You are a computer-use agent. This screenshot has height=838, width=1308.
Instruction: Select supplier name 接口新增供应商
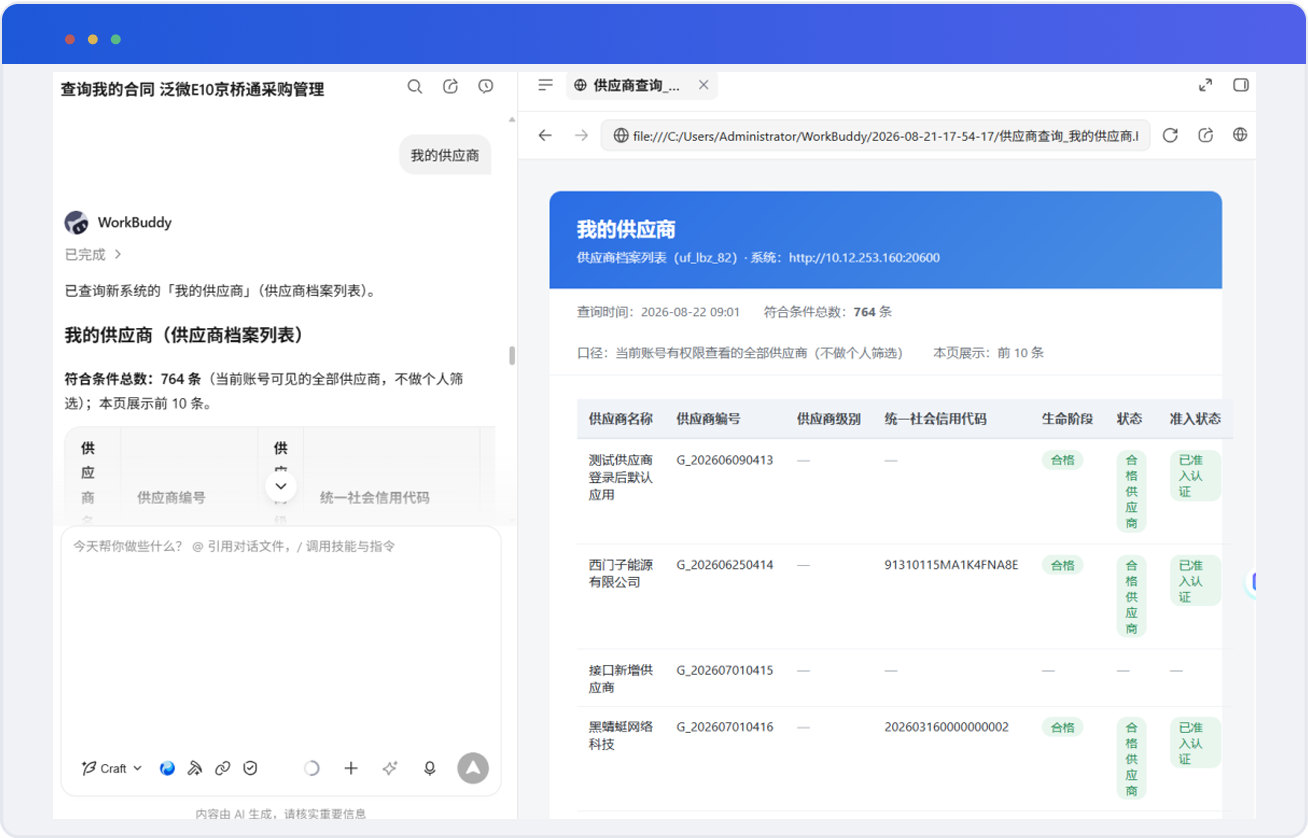pos(620,679)
